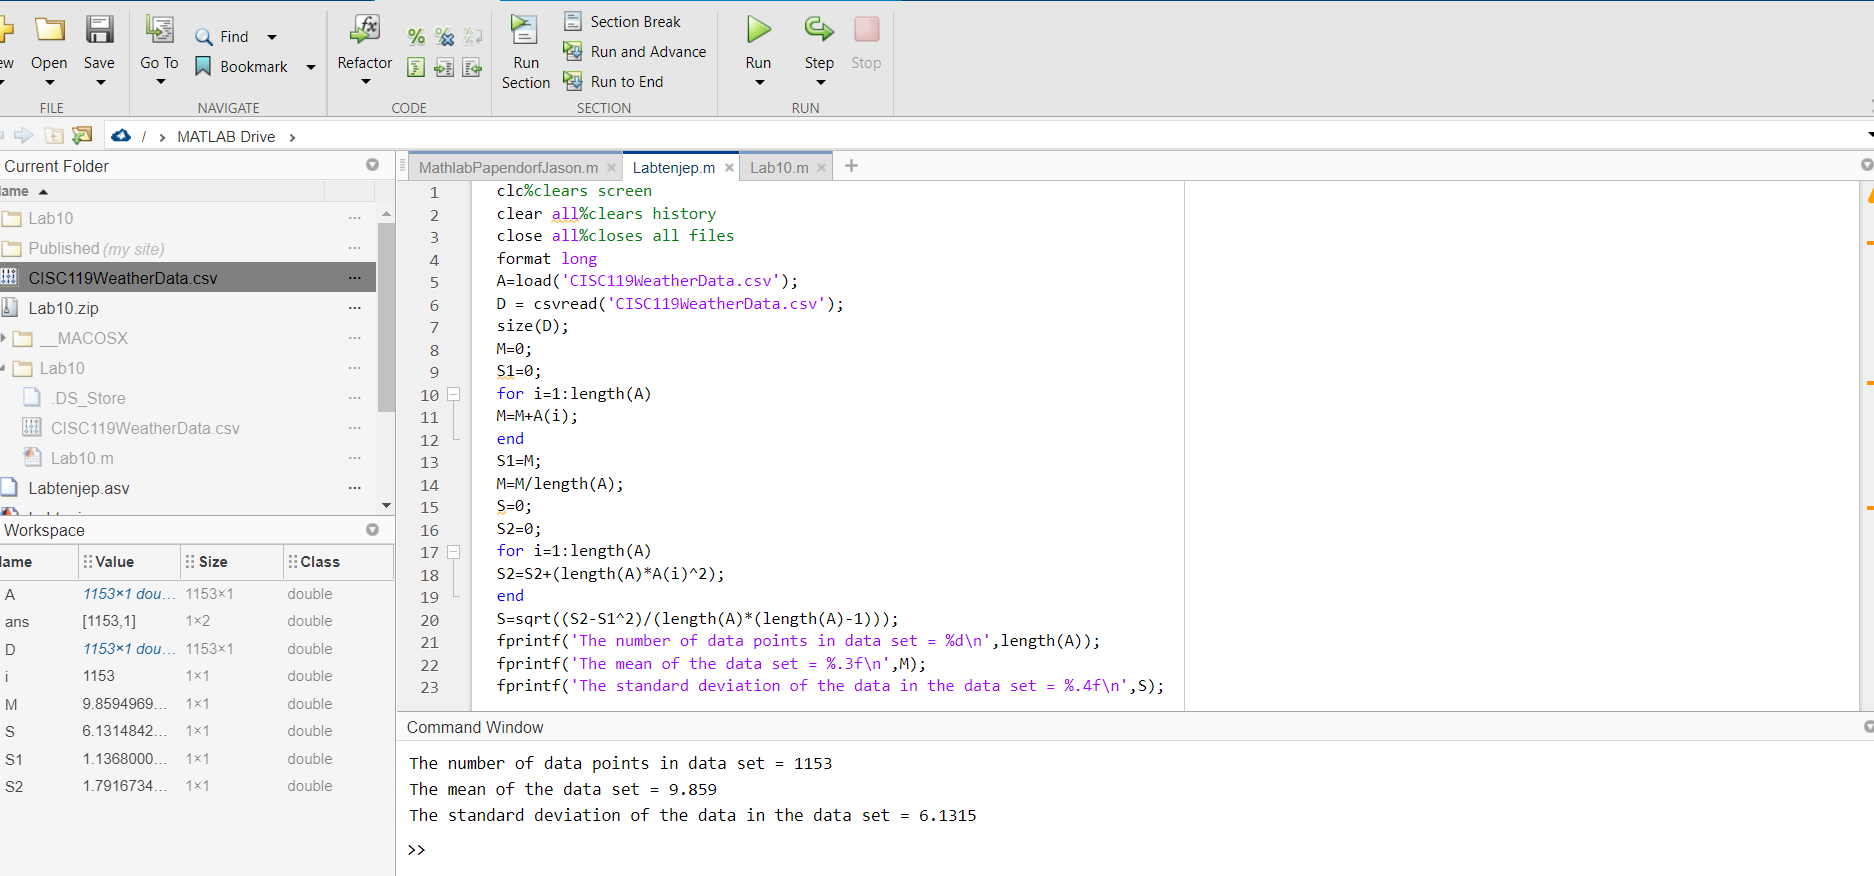The image size is (1874, 876).
Task: Expand the Refactor dropdown arrow
Action: [365, 82]
